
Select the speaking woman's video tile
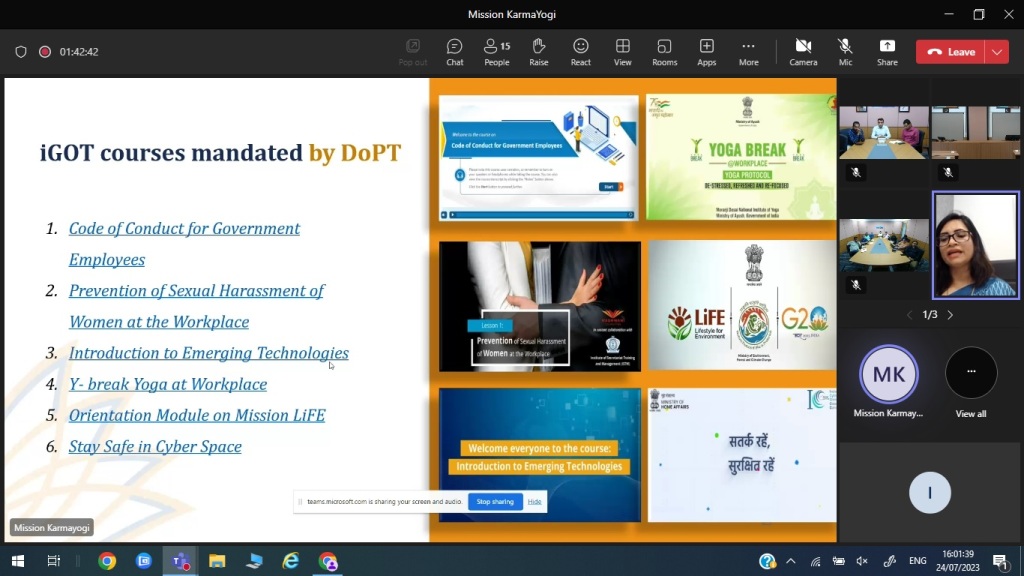pos(976,245)
